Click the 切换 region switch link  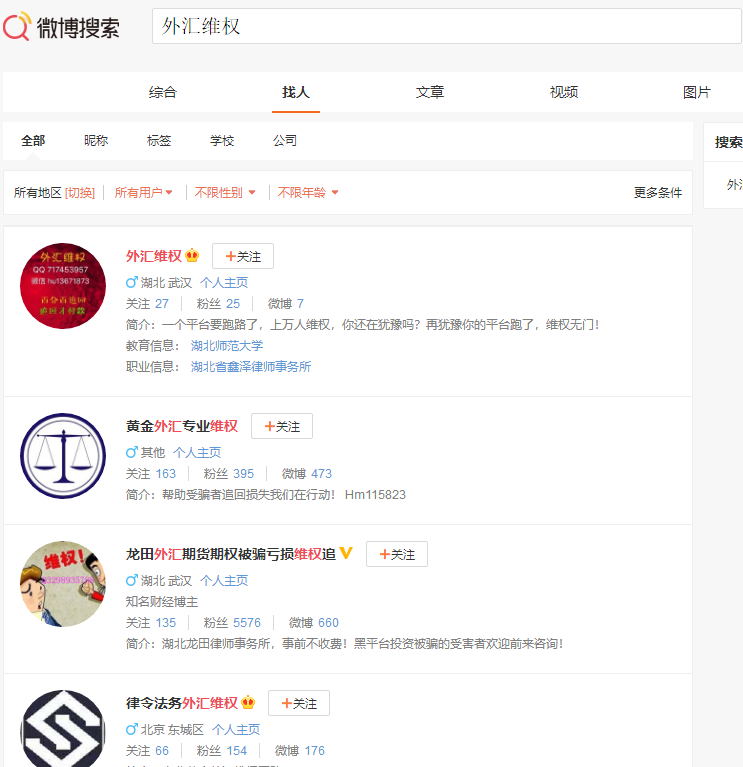tap(80, 193)
